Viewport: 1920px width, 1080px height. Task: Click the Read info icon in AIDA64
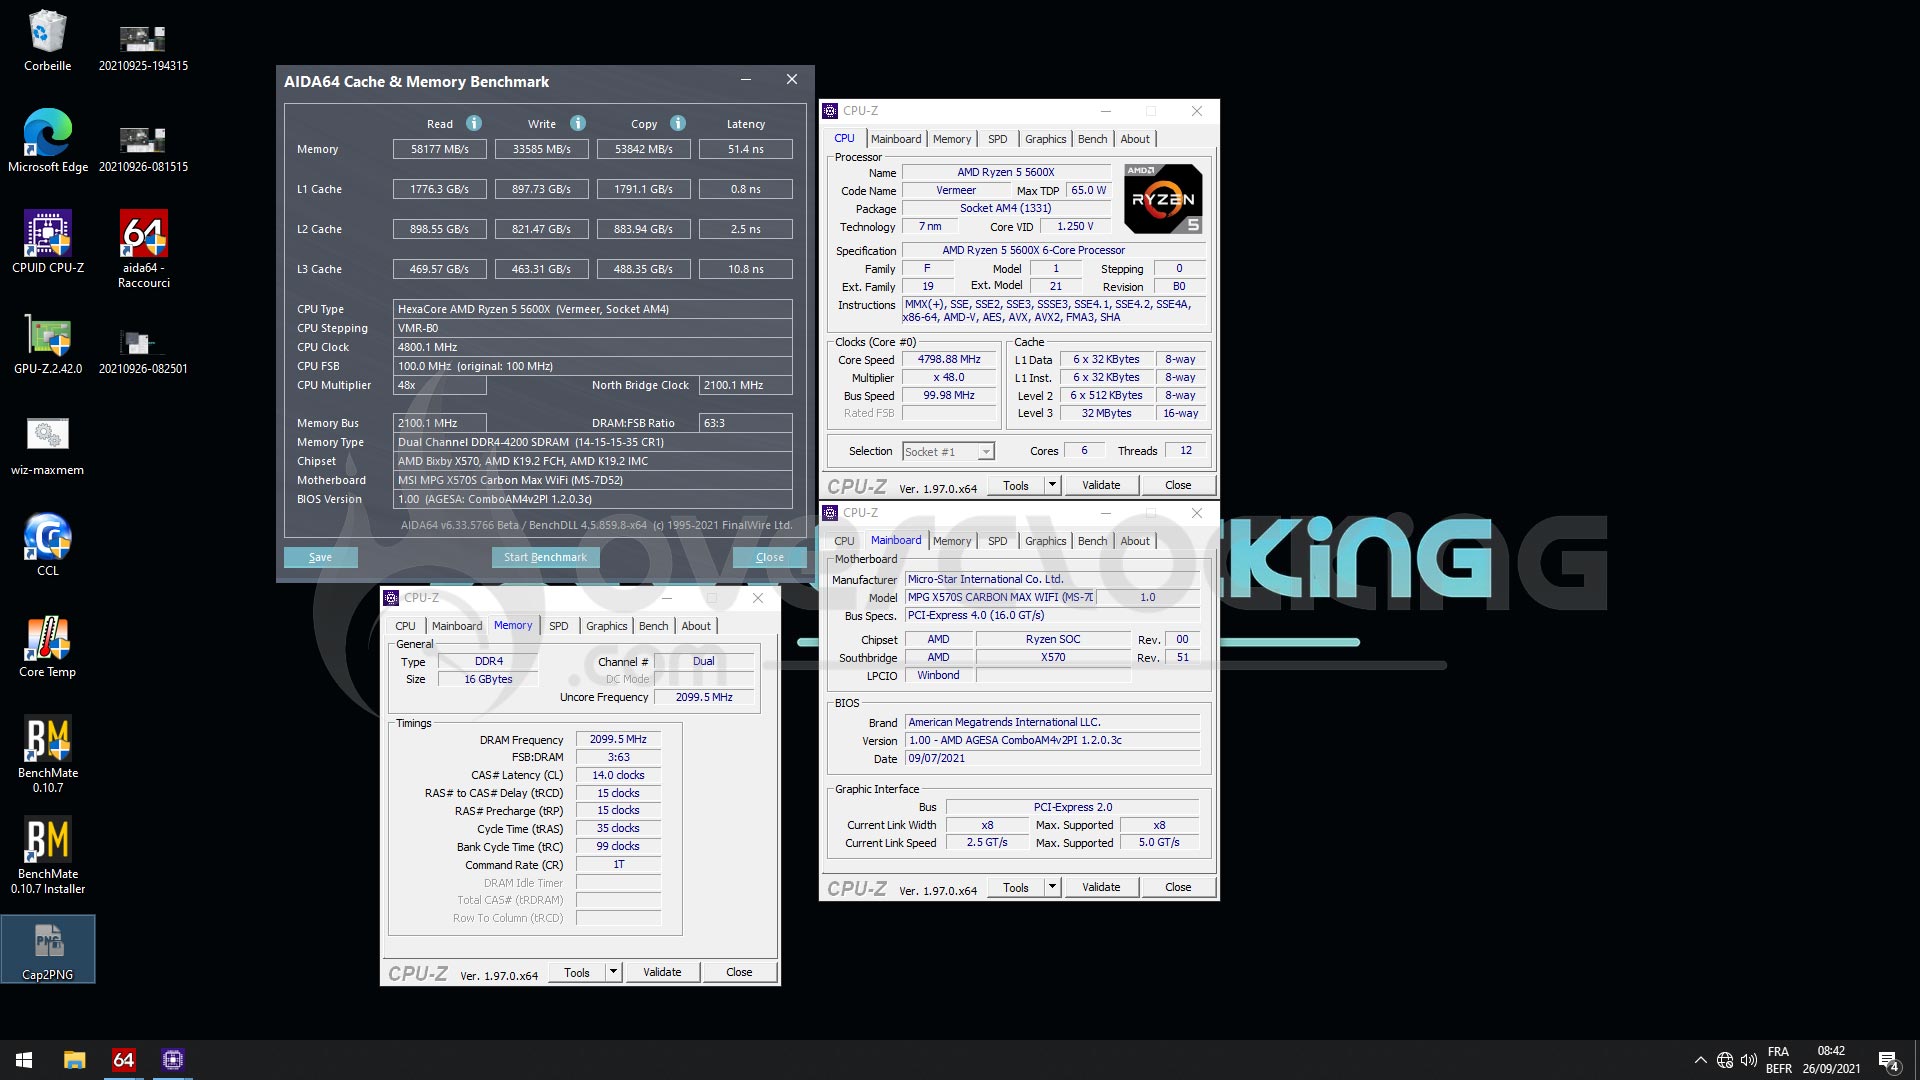[474, 123]
